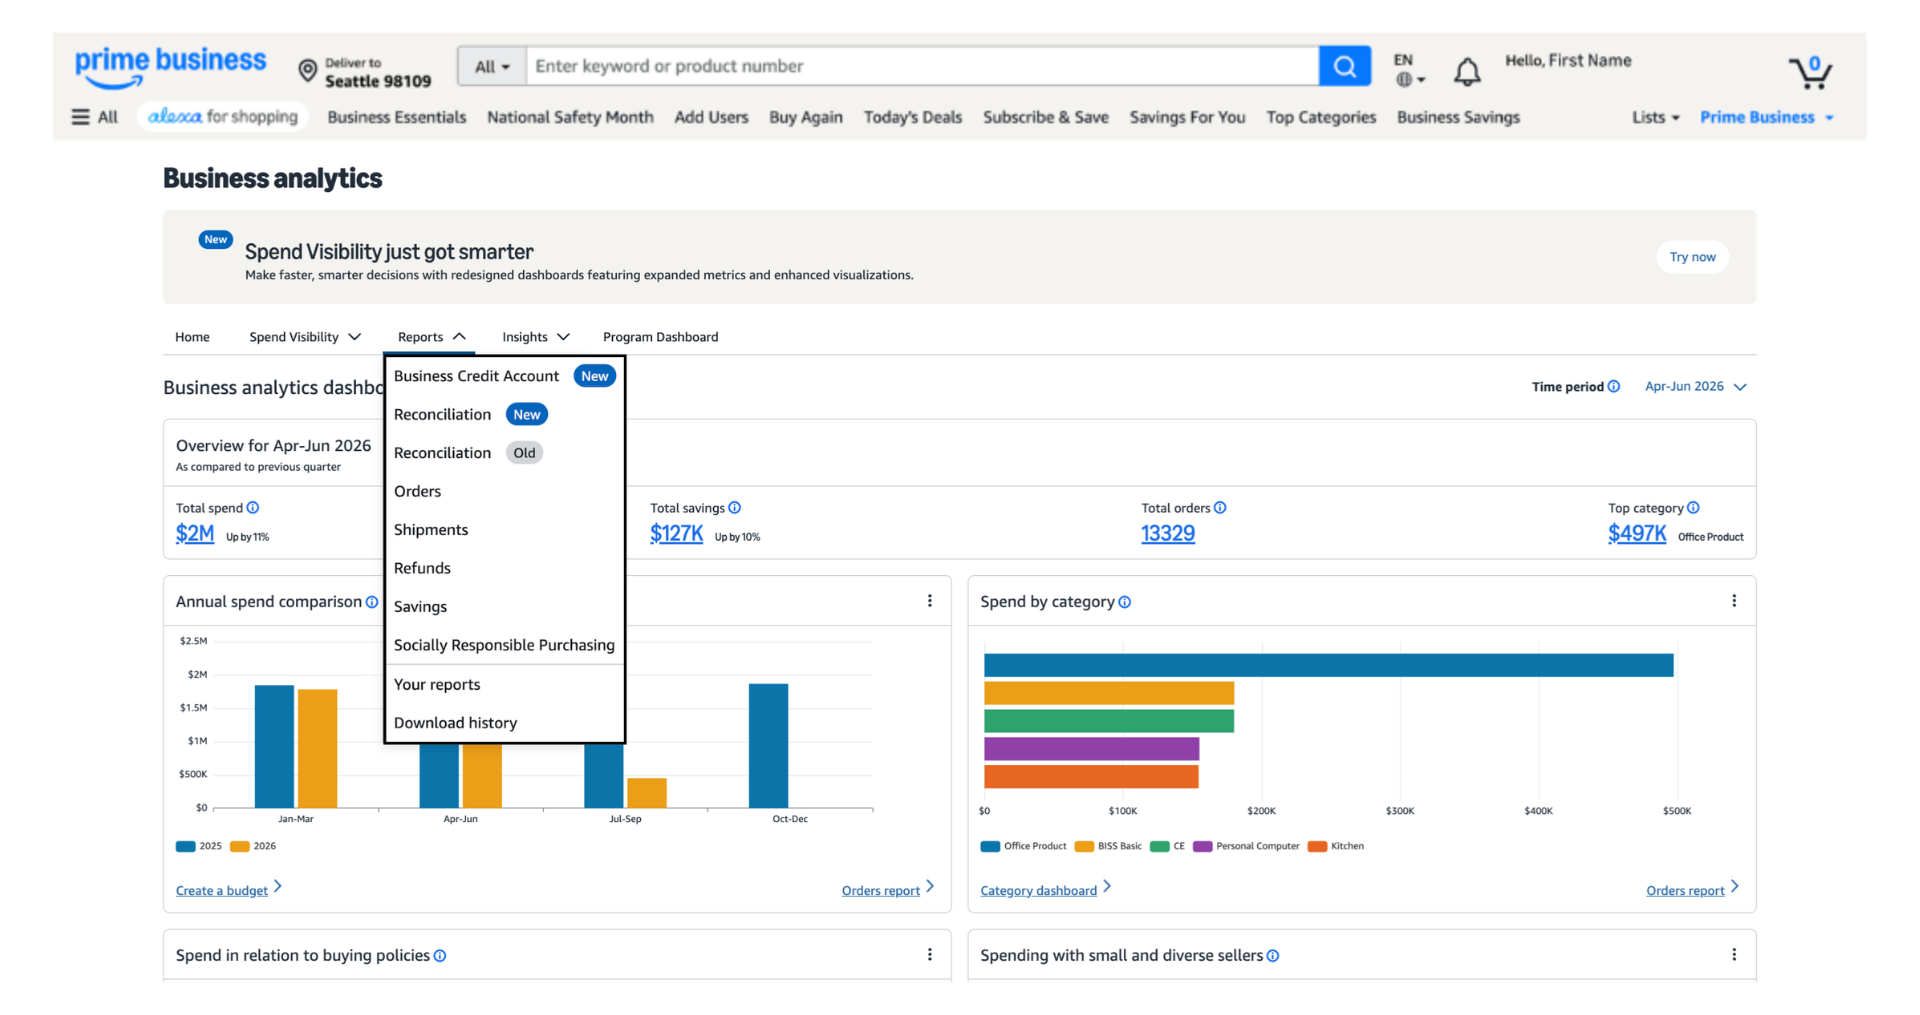
Task: Click the Total savings info icon
Action: pos(735,508)
